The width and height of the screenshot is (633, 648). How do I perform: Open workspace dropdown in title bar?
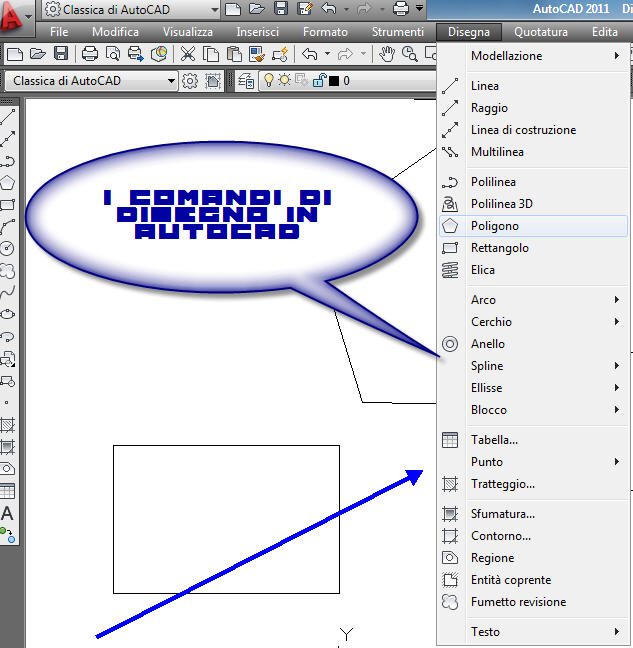131,10
